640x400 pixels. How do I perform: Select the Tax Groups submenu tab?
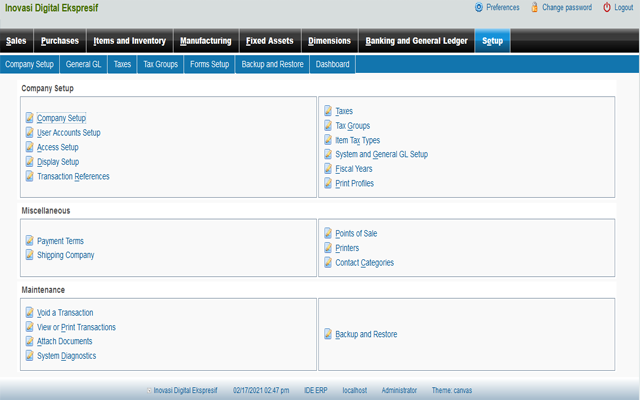[160, 64]
